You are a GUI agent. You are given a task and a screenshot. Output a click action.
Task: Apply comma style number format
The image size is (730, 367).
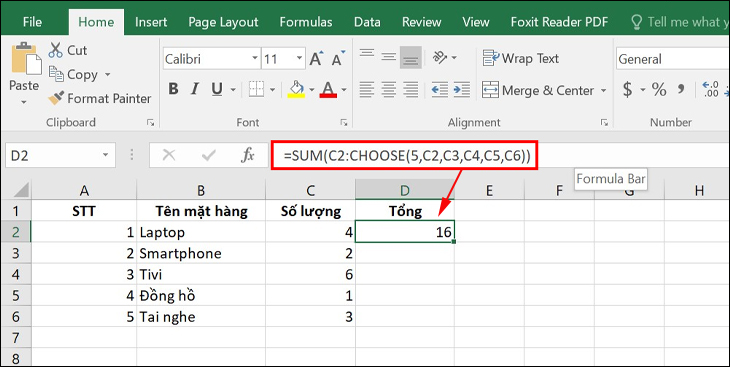point(681,89)
